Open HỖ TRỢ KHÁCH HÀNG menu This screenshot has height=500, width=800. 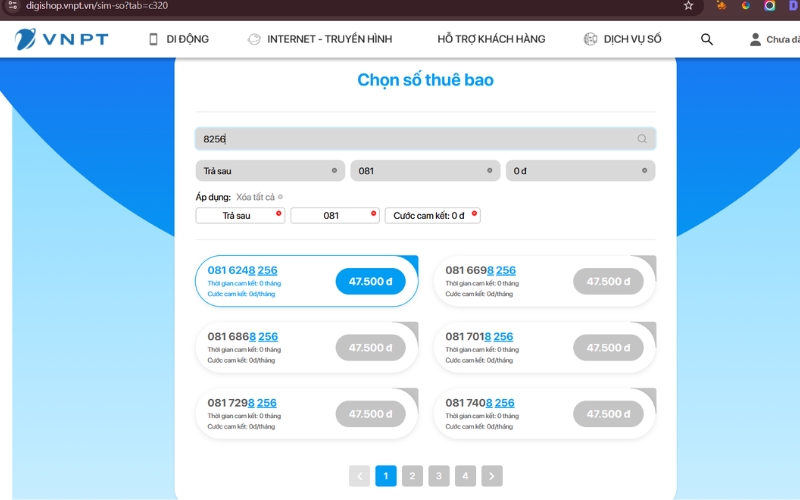coord(491,39)
